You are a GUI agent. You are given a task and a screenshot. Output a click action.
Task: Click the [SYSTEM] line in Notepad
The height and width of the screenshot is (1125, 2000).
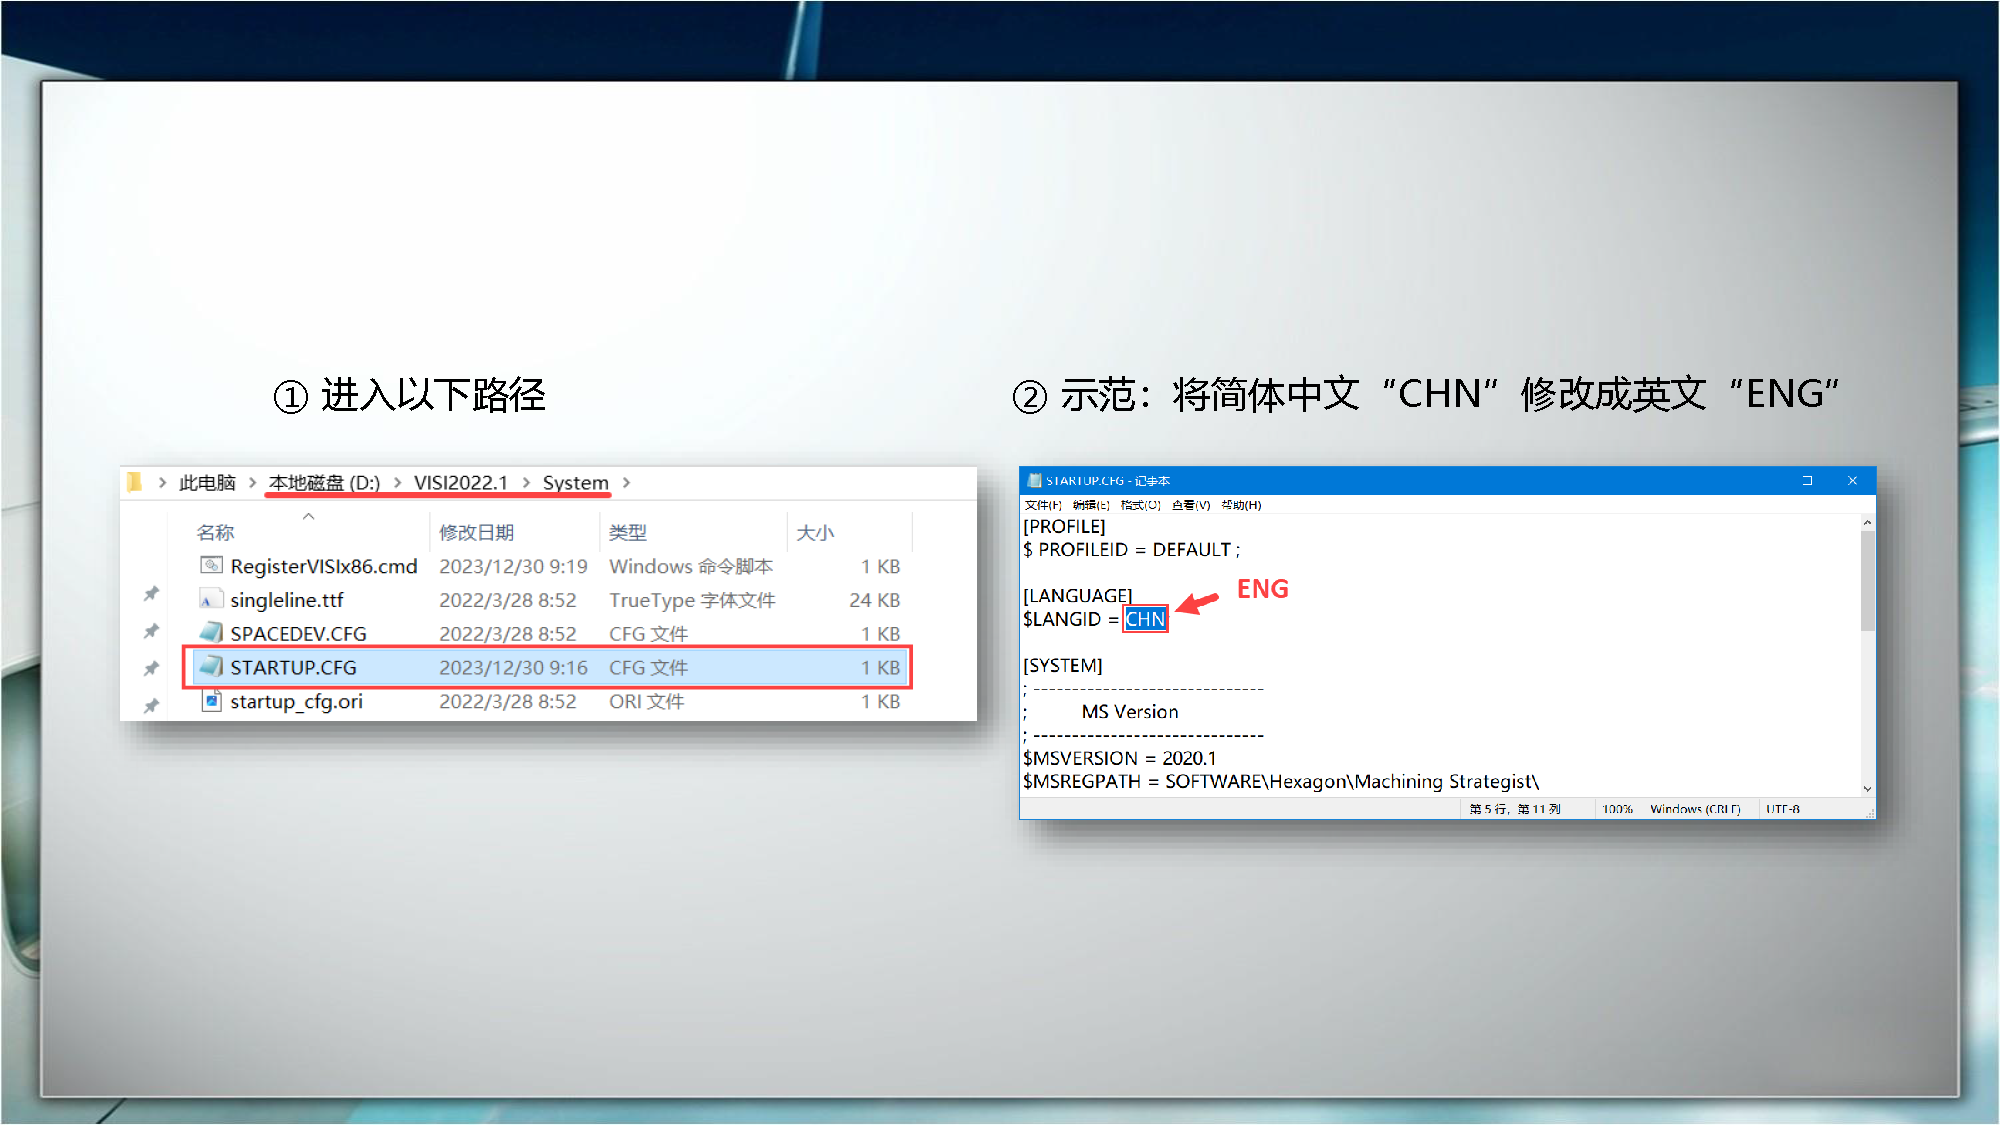[x=1062, y=665]
